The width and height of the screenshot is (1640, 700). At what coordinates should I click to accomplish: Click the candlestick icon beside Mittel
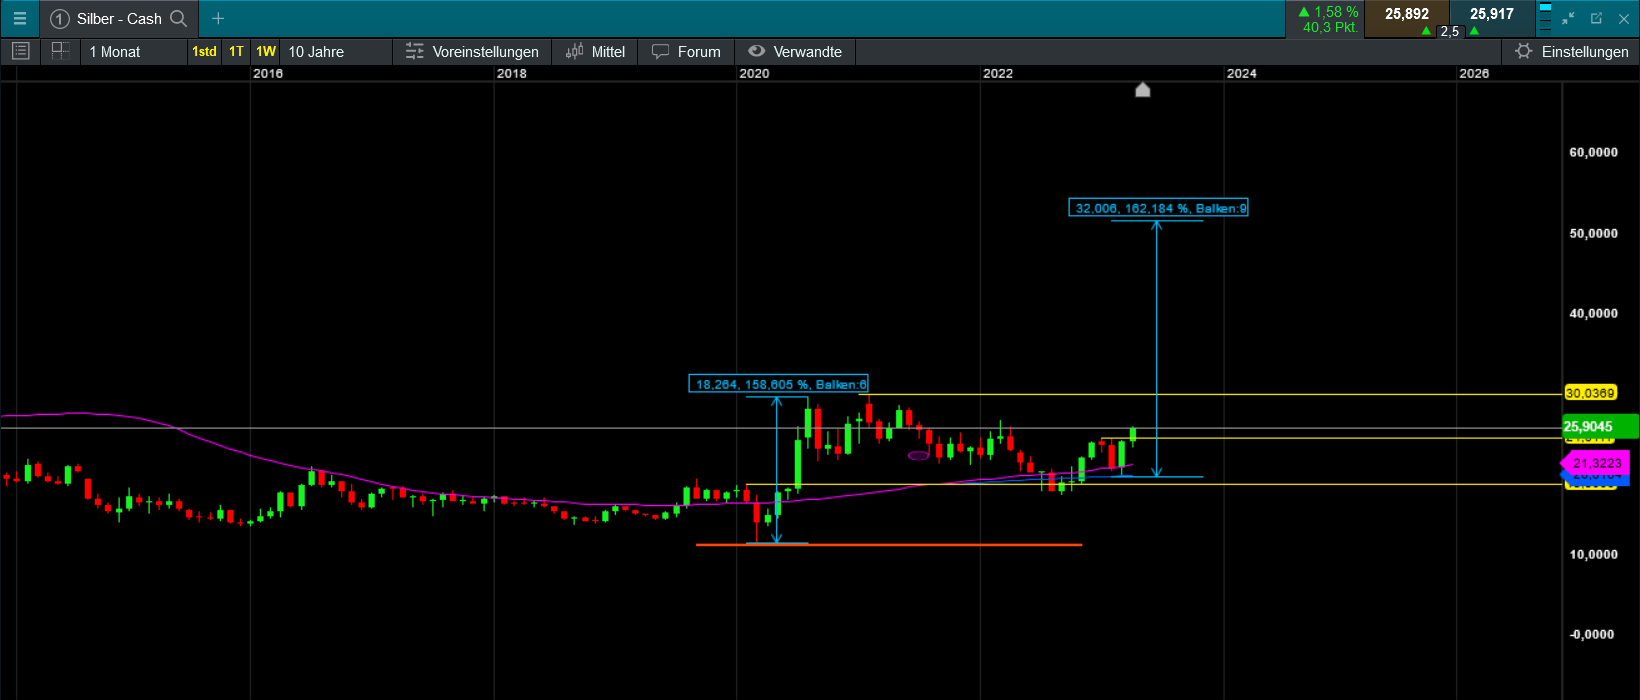click(575, 51)
